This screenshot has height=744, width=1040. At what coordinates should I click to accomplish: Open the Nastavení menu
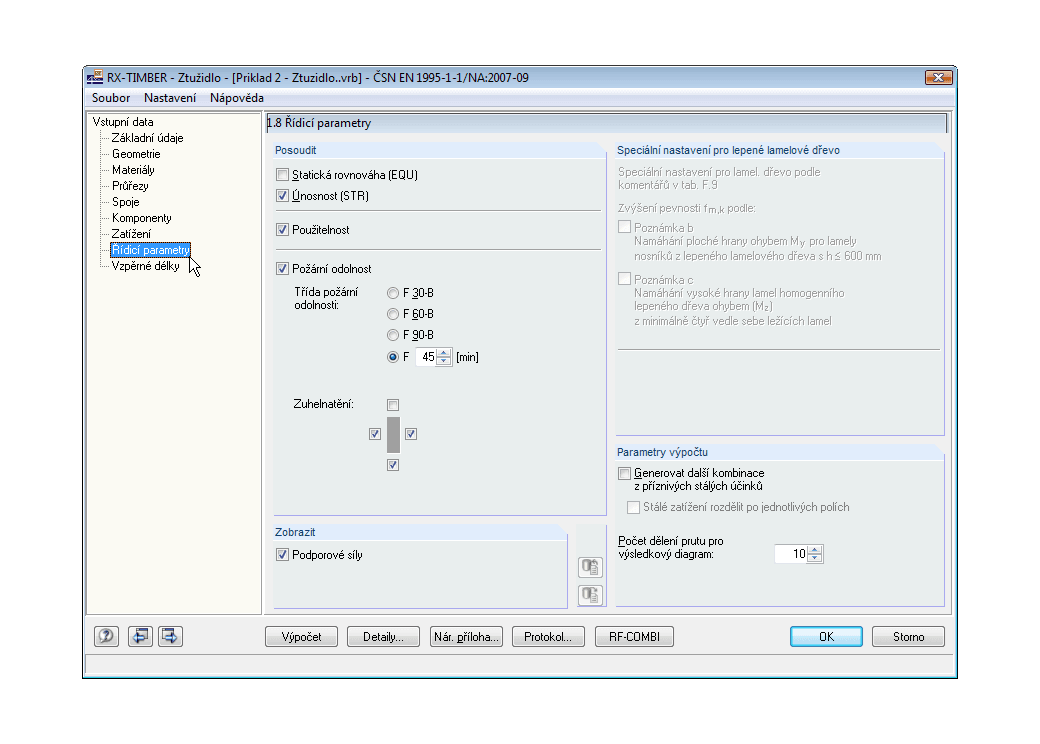(x=170, y=98)
